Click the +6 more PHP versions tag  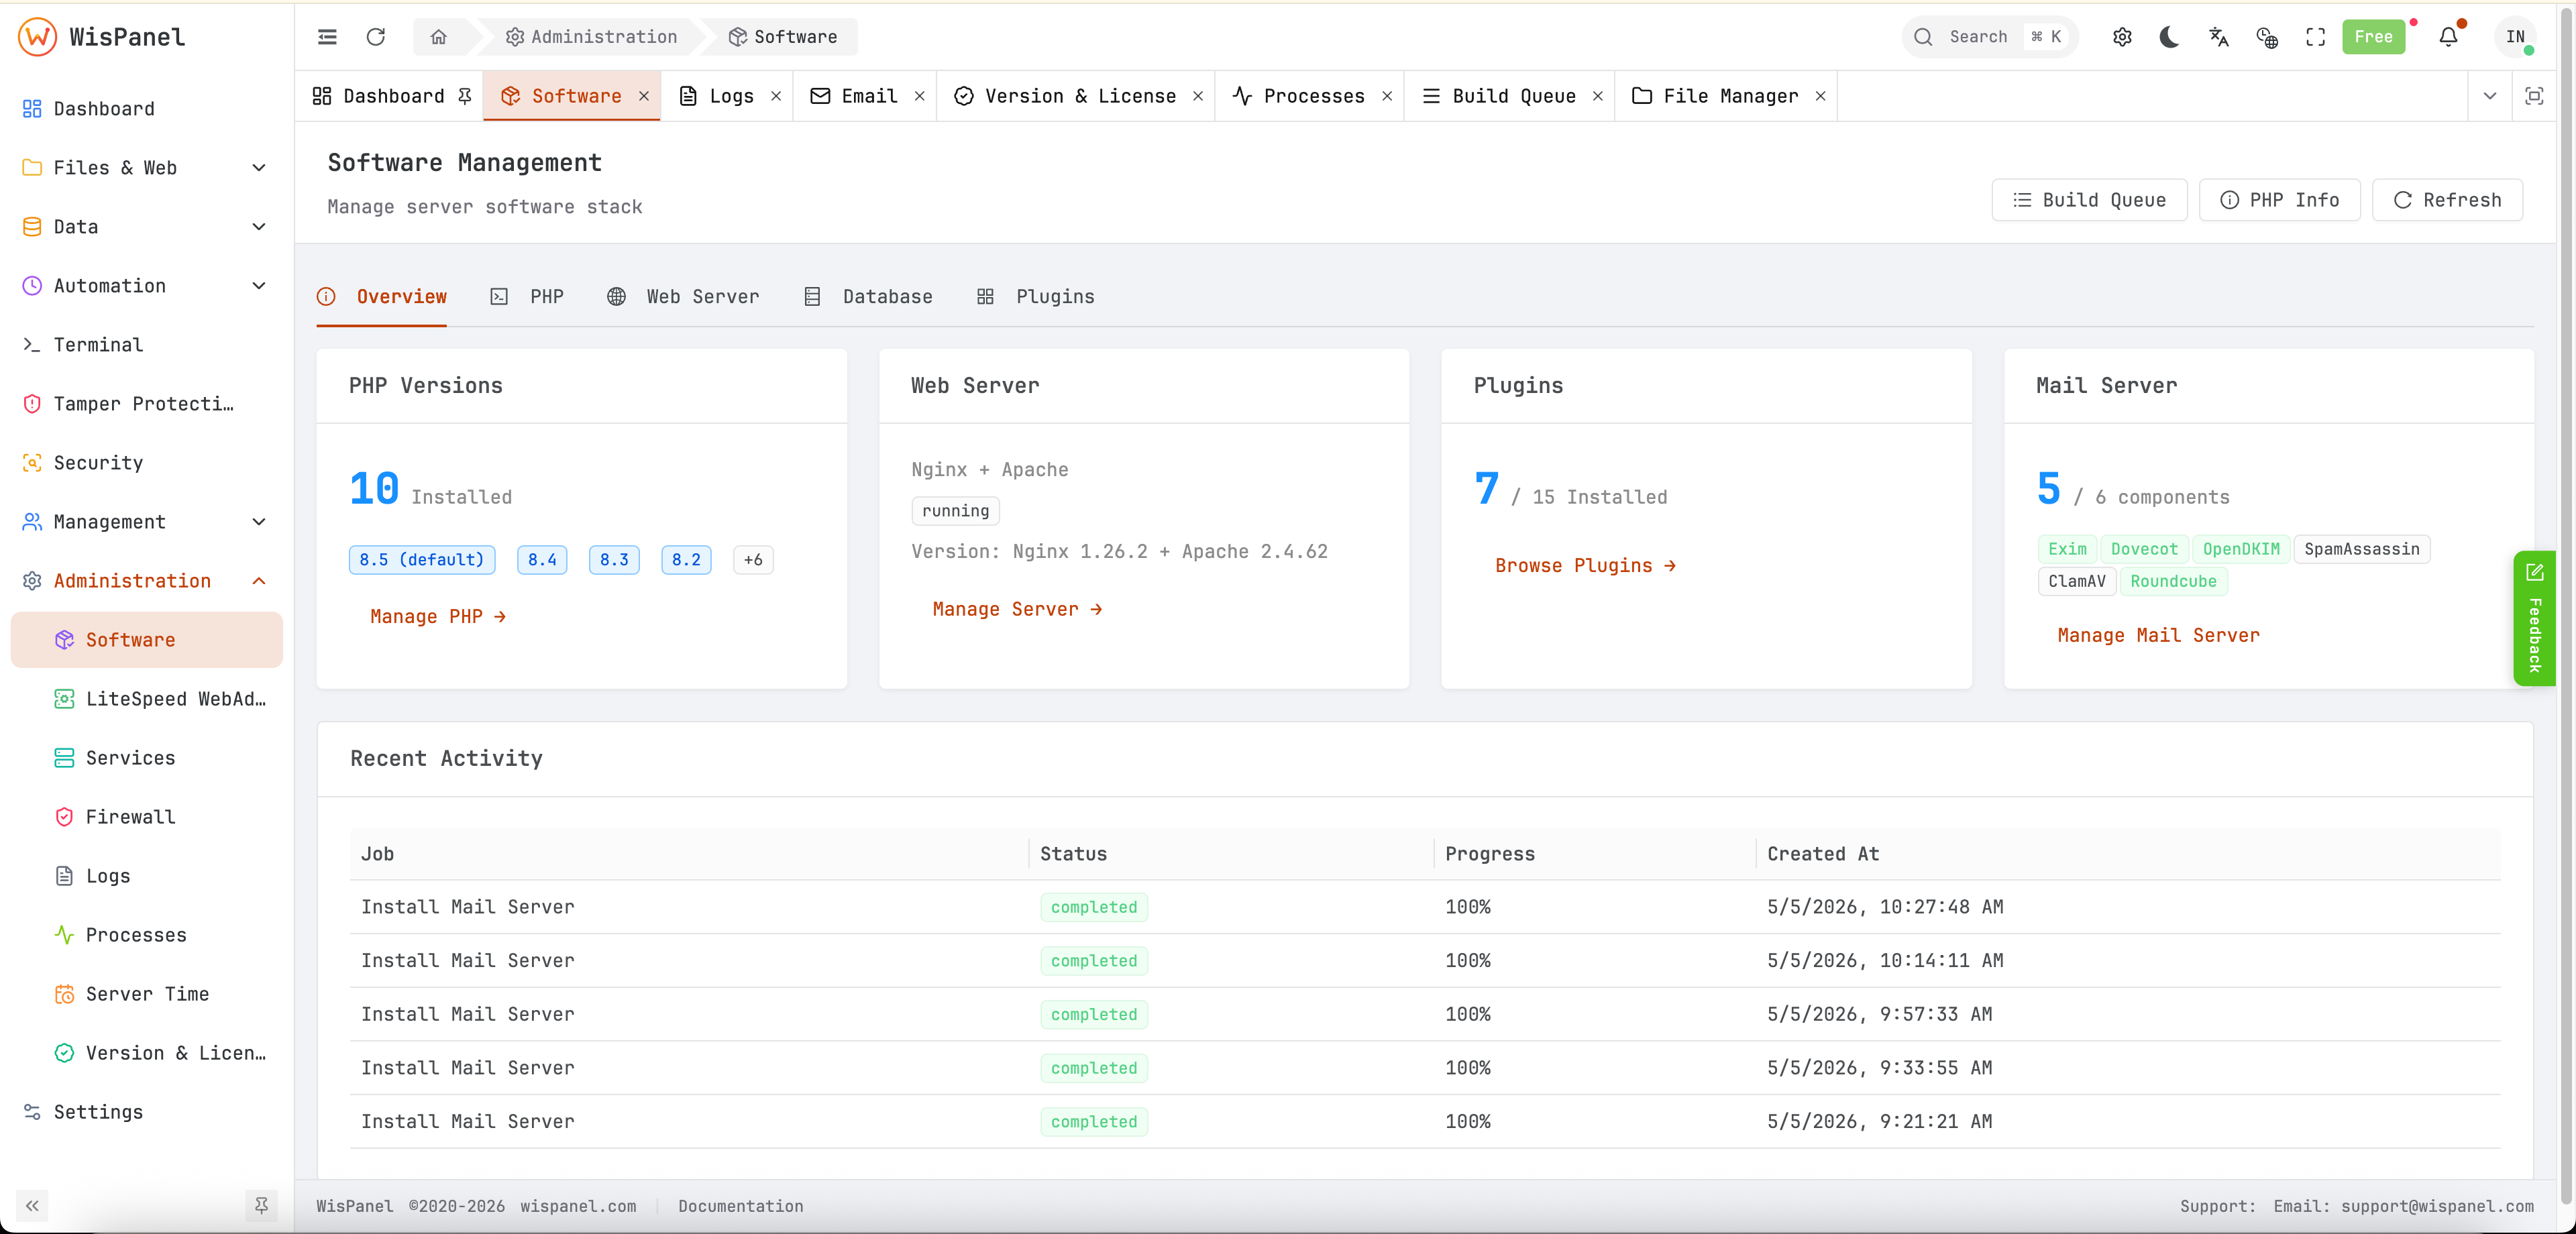753,560
